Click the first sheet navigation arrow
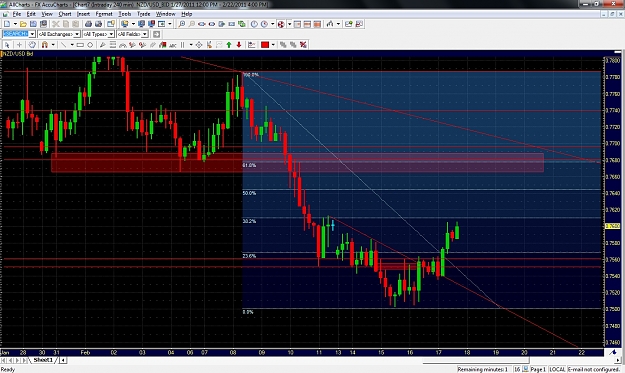Viewport: 625px width, 373px height. [4, 360]
